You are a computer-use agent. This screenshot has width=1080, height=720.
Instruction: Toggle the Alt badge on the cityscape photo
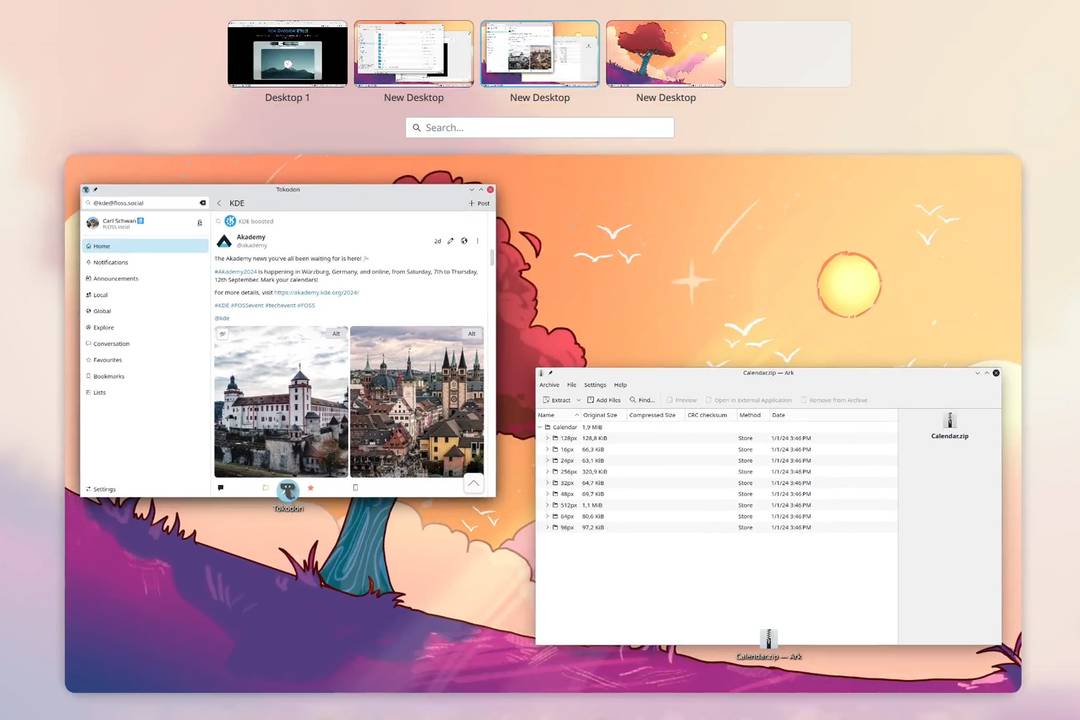tap(471, 333)
